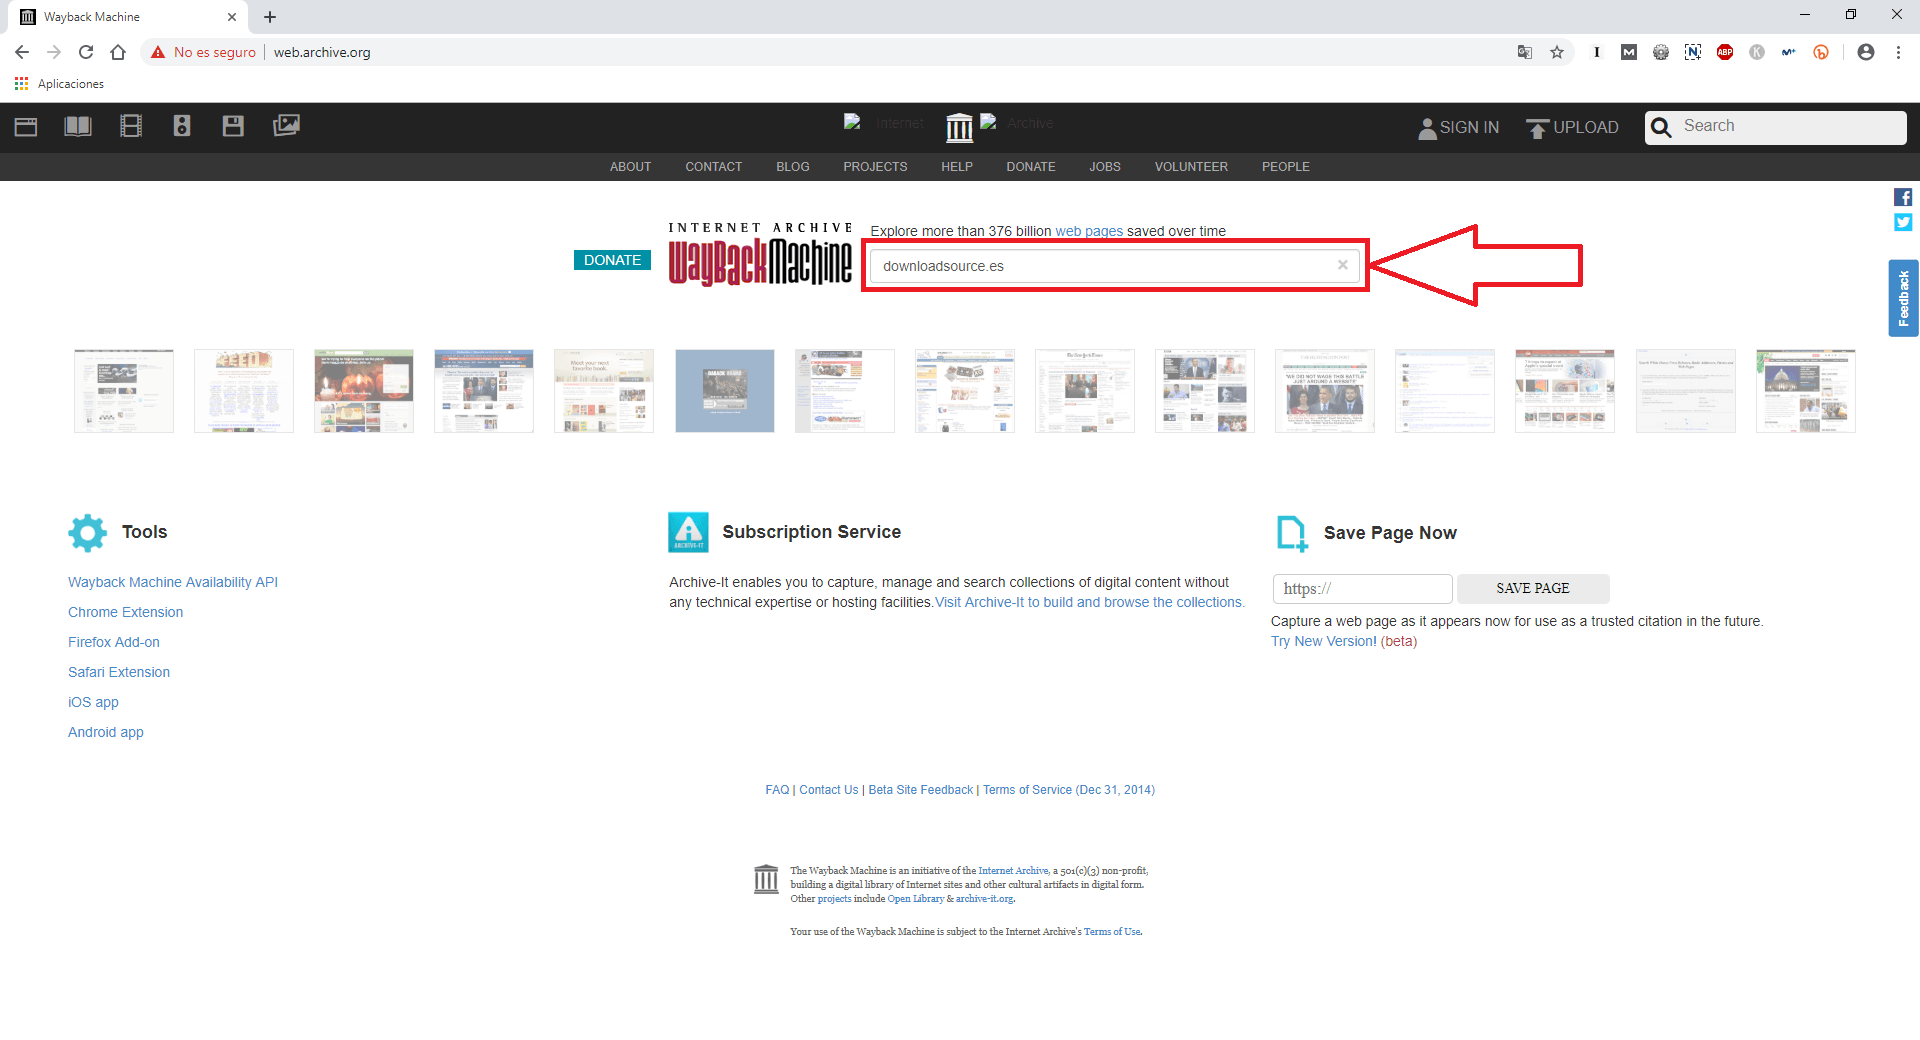The image size is (1920, 1040).
Task: Open the Feedback side tab
Action: 1903,298
